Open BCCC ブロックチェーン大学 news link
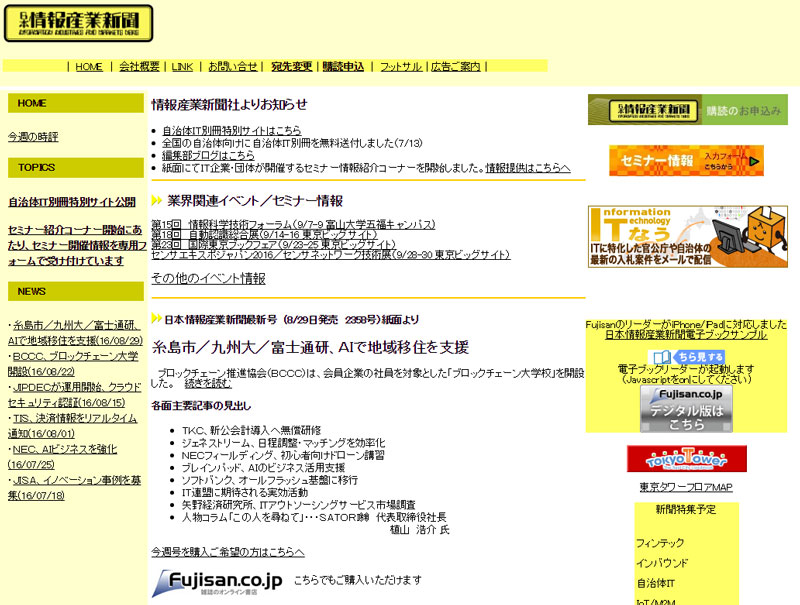The width and height of the screenshot is (800, 605). click(x=73, y=364)
